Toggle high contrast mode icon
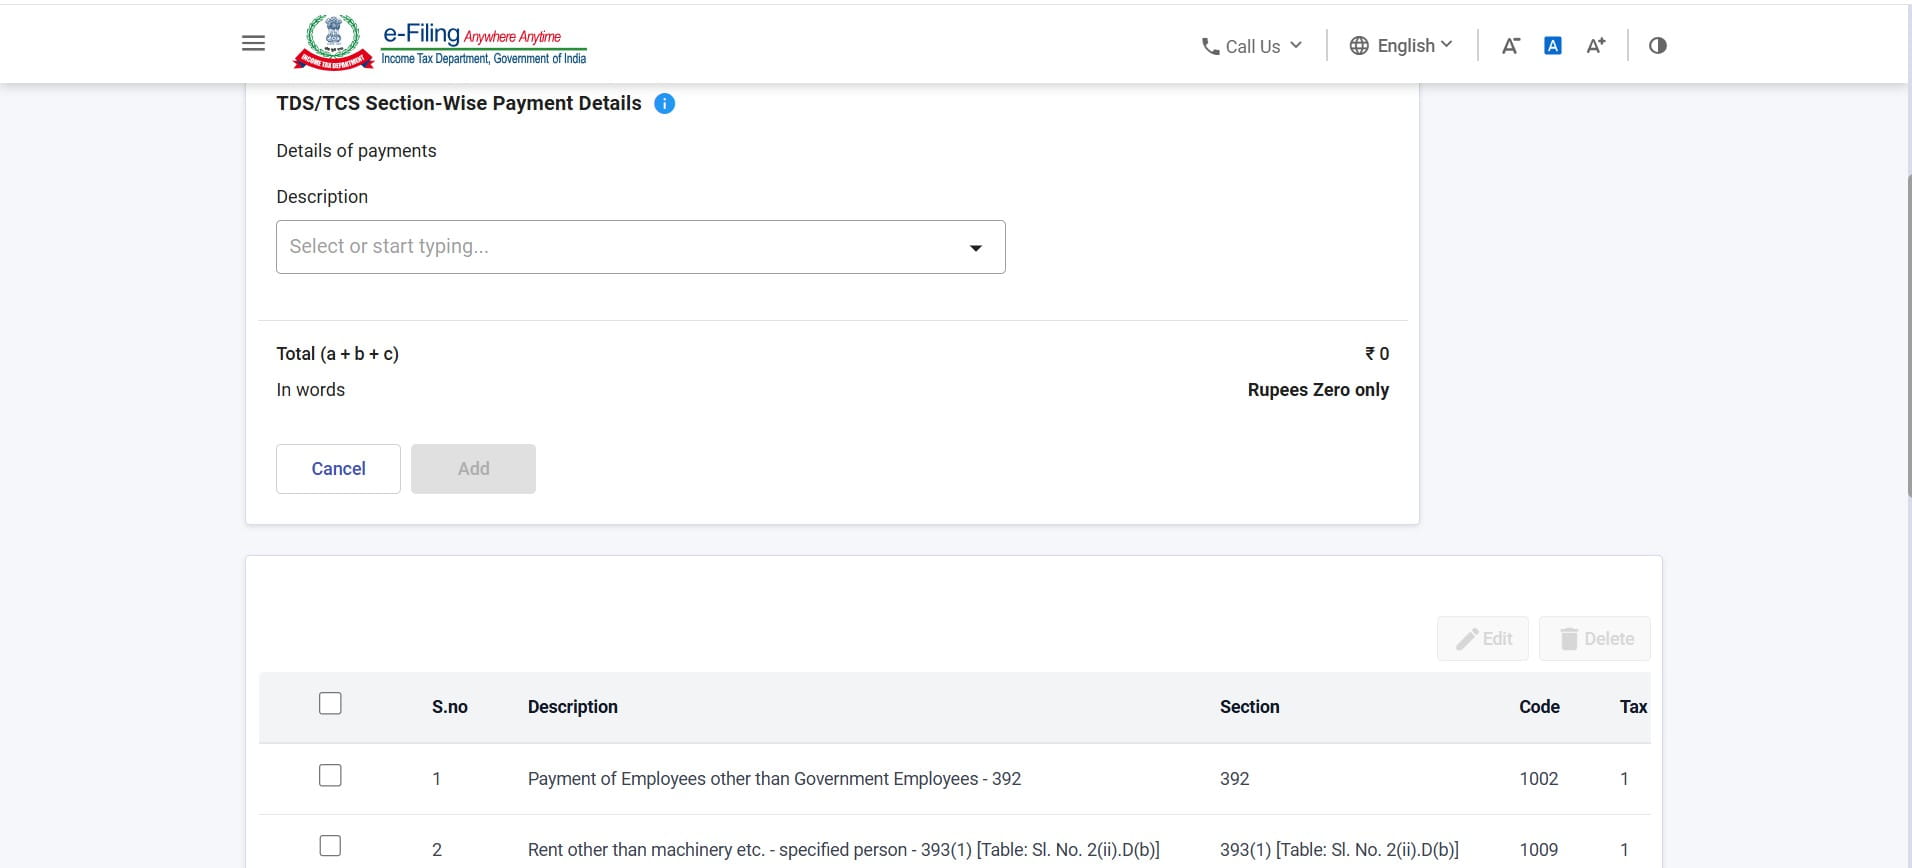The height and width of the screenshot is (868, 1912). tap(1658, 45)
